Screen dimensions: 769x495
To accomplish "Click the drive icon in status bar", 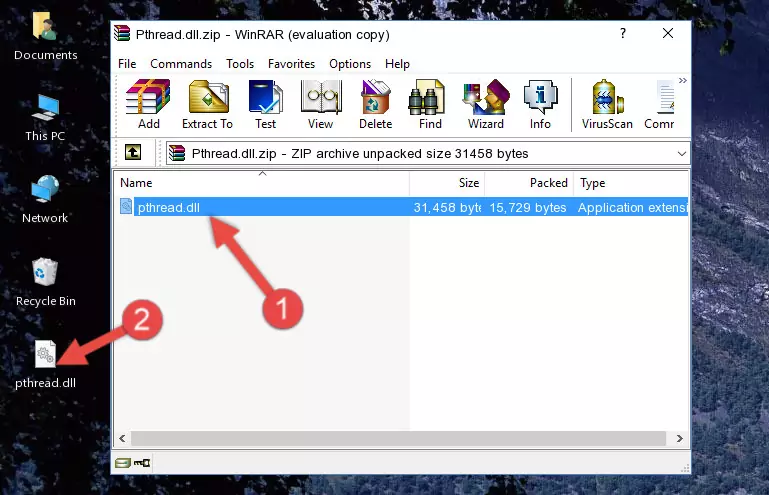I will (x=123, y=462).
